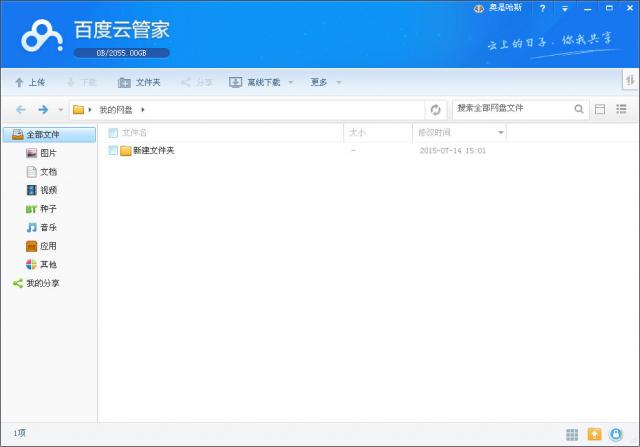Click the grid apps icon in status bar
This screenshot has height=447, width=640.
572,434
